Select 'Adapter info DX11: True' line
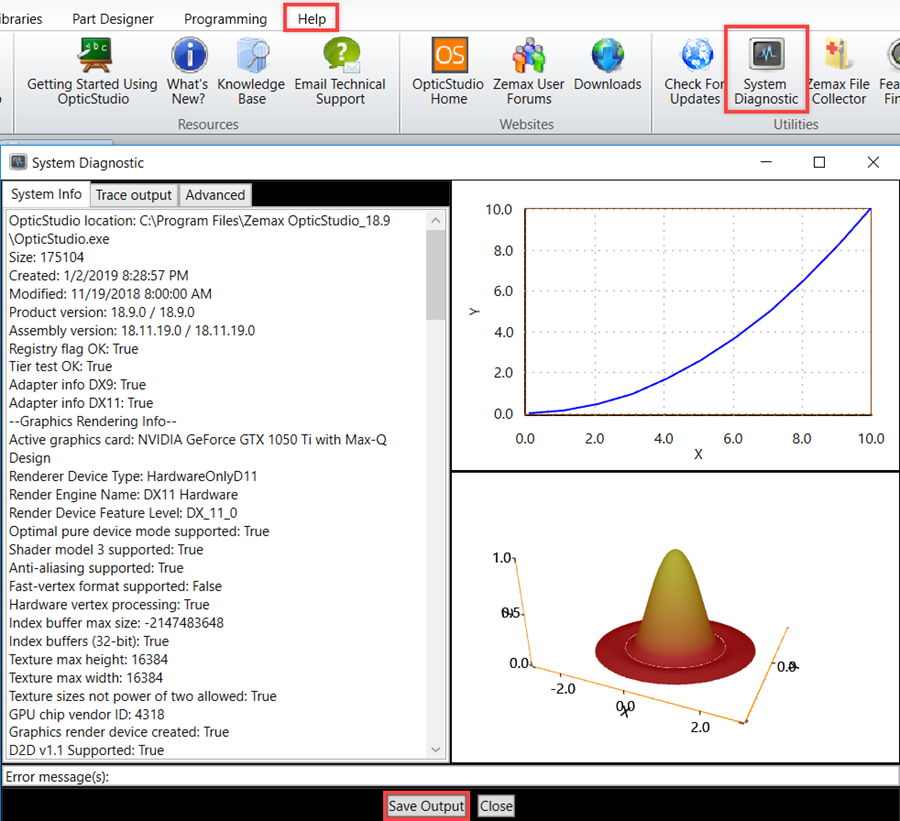This screenshot has width=900, height=821. pos(81,403)
